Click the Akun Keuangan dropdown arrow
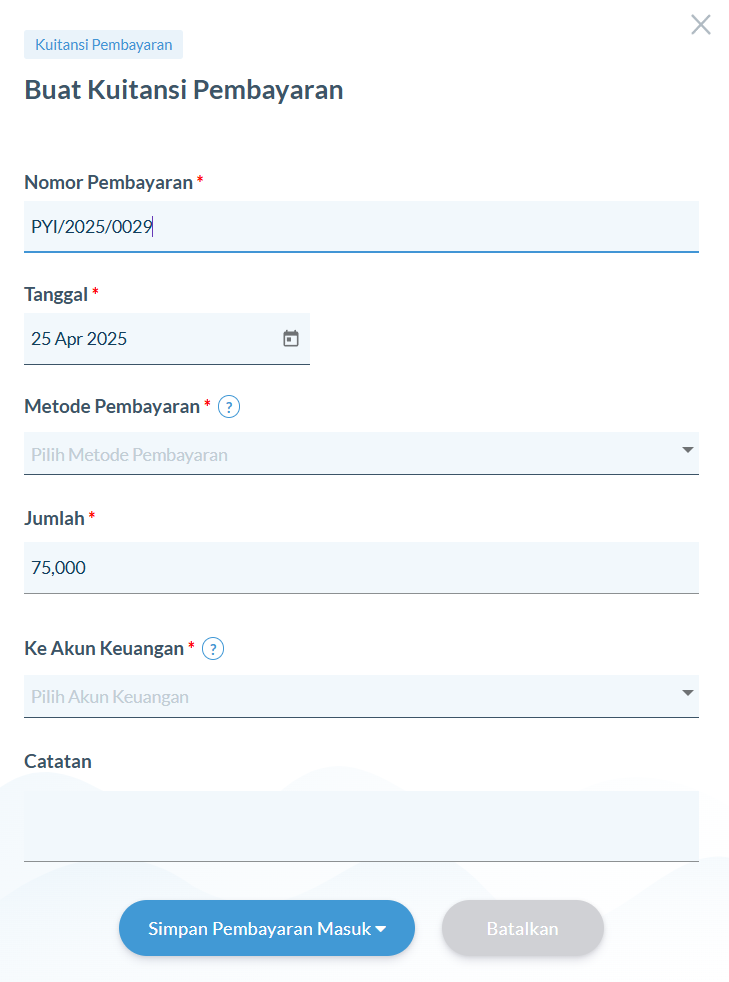Viewport: 729px width, 982px height. 688,693
